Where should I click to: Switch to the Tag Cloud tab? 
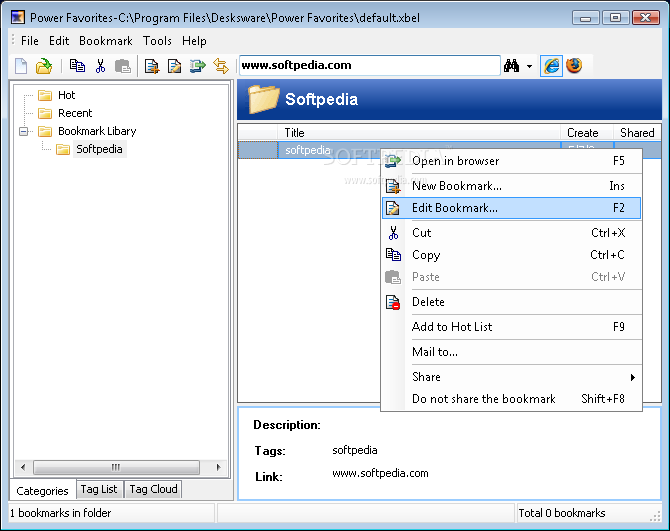pyautogui.click(x=153, y=489)
